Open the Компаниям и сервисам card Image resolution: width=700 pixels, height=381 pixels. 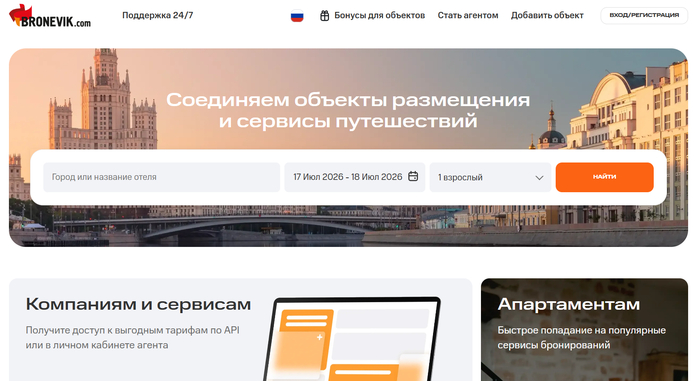(x=241, y=330)
